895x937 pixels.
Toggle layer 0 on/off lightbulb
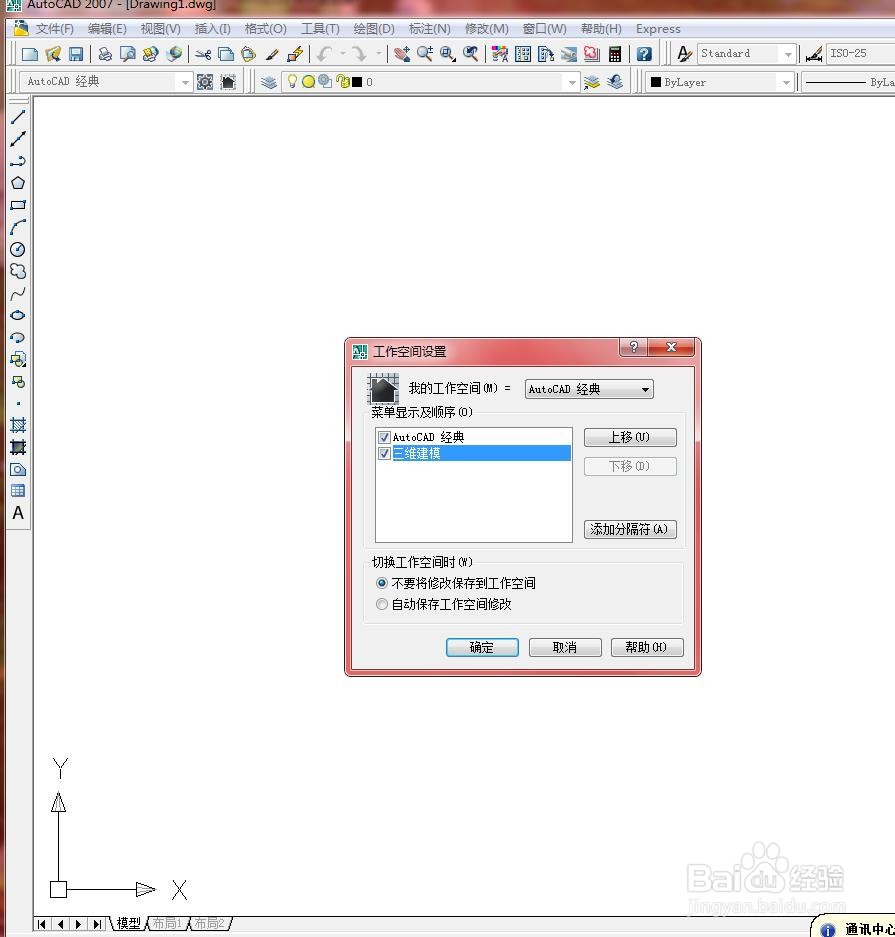point(292,81)
